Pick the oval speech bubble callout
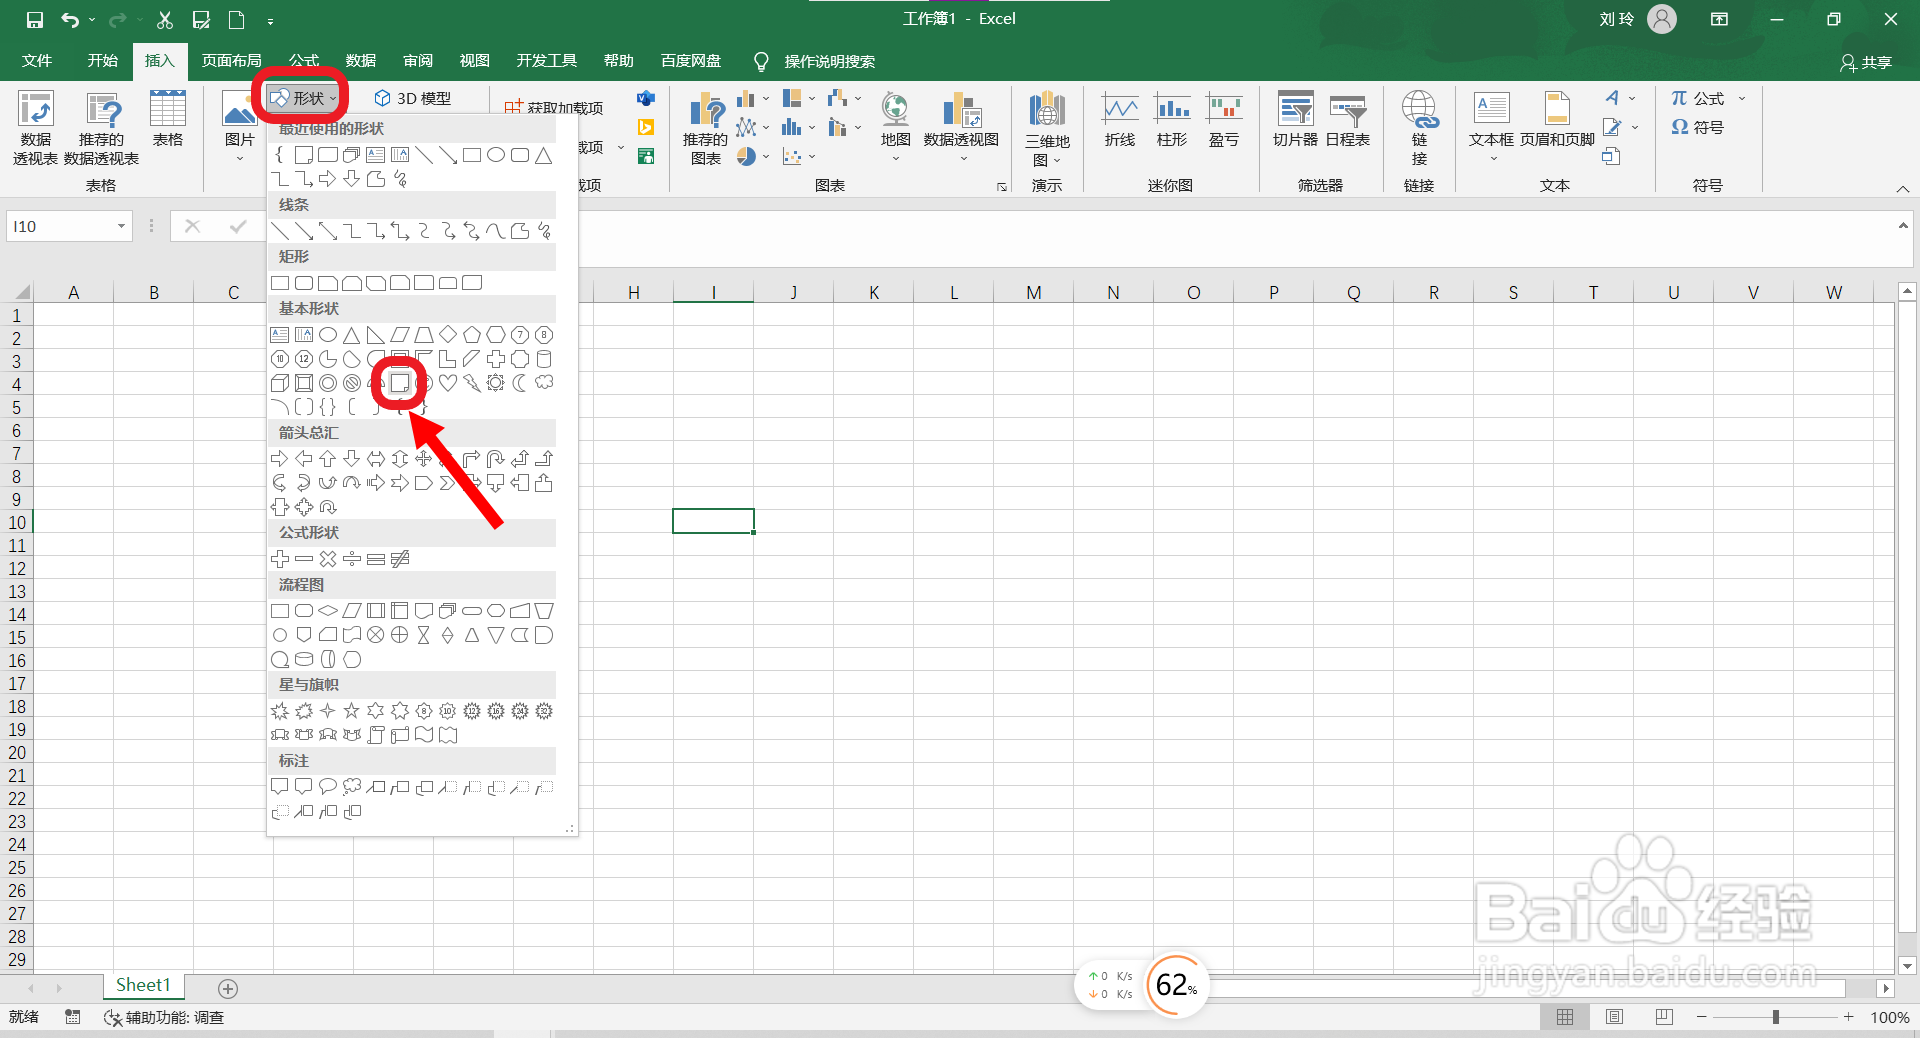Screen dimensions: 1920x1038 (327, 787)
